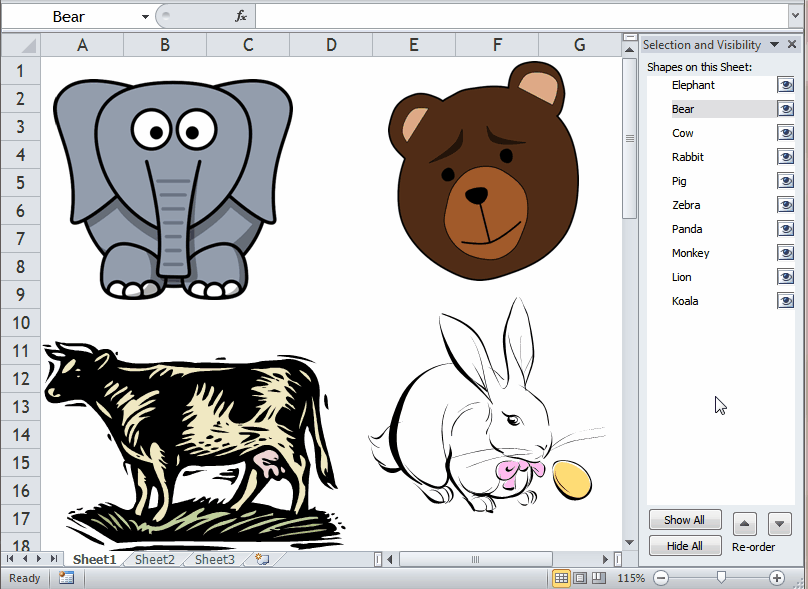Click the 115% zoom level
The height and width of the screenshot is (589, 808).
631,578
